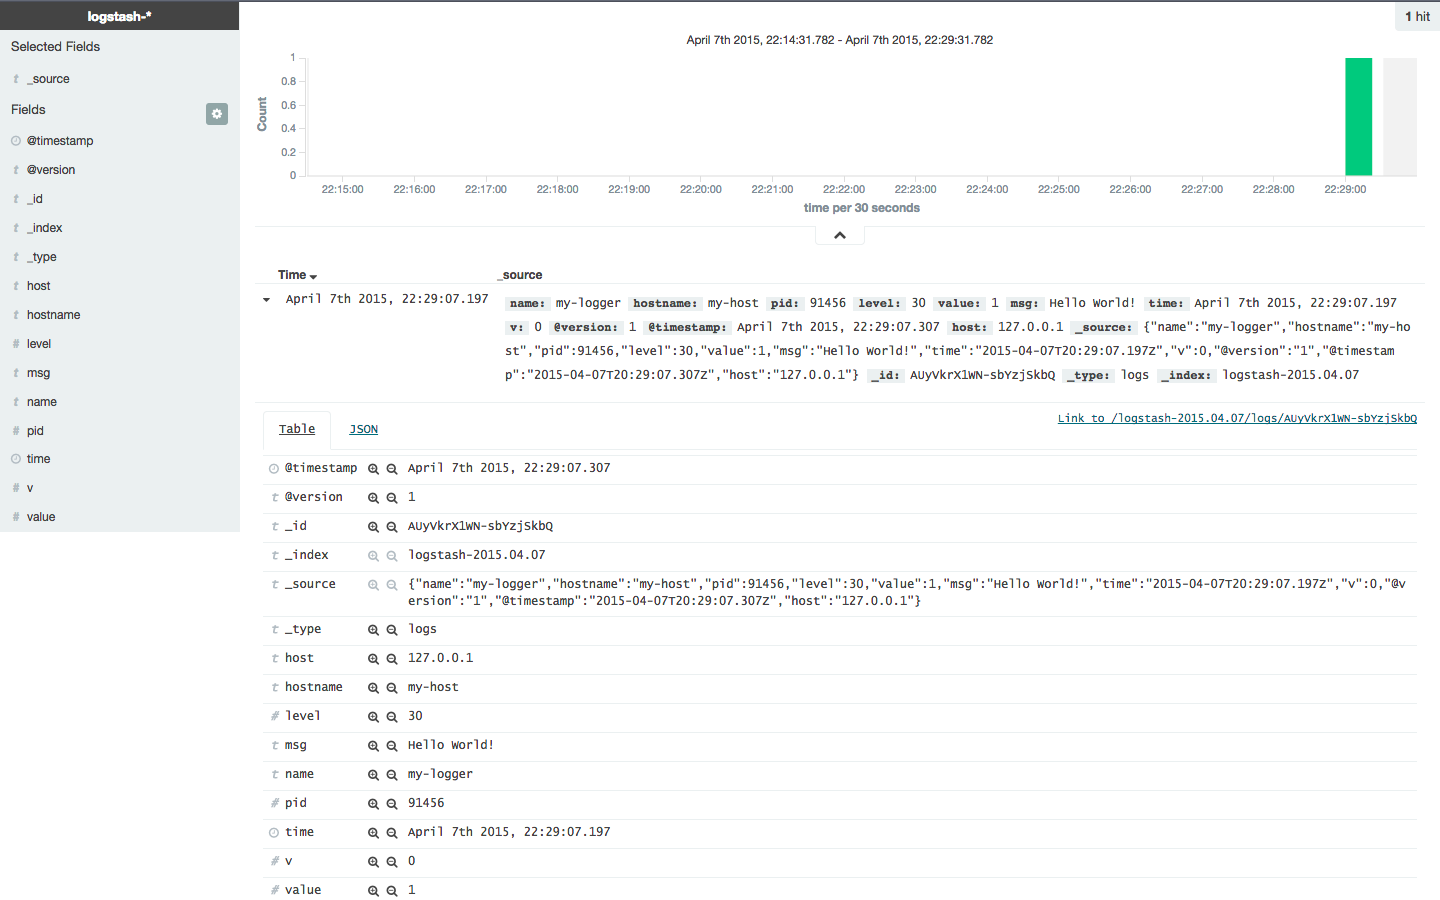Filter out _id value with minus magnifier
Screen dimensions: 1440x900
pos(392,527)
